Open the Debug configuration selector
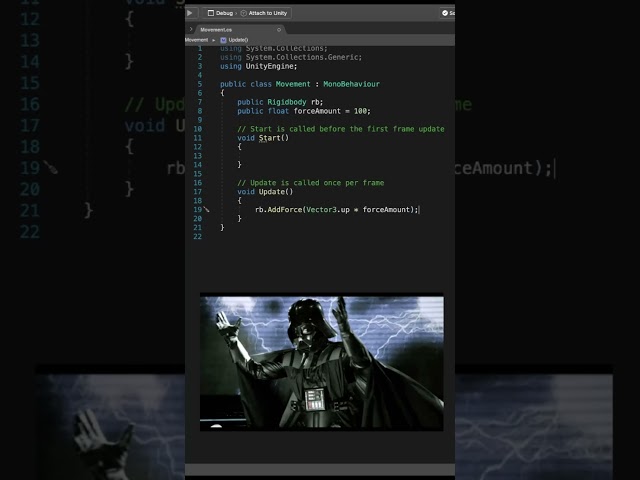This screenshot has height=480, width=640. pos(220,13)
